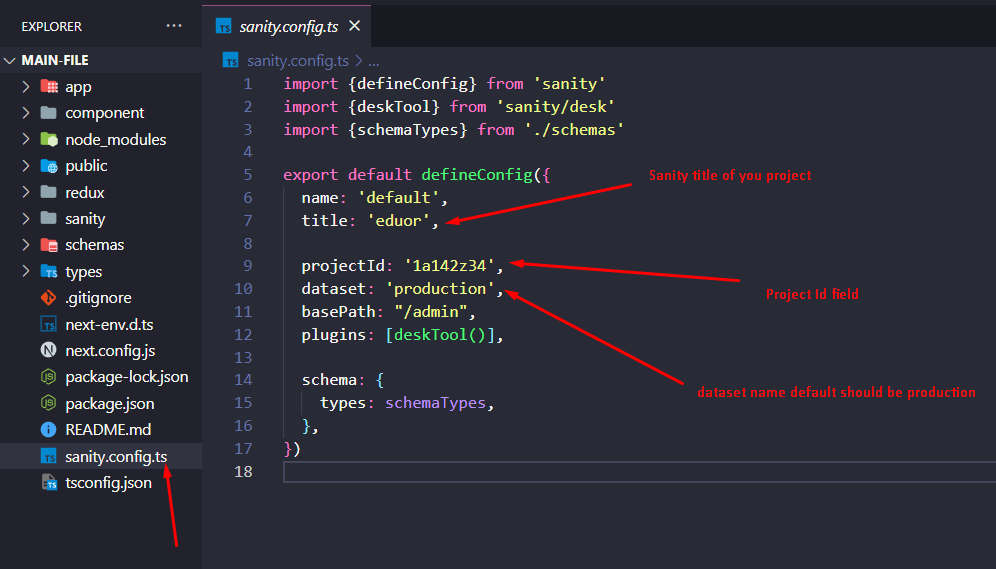Click the .gitignore git file icon
Screen dimensions: 996x569
48,298
